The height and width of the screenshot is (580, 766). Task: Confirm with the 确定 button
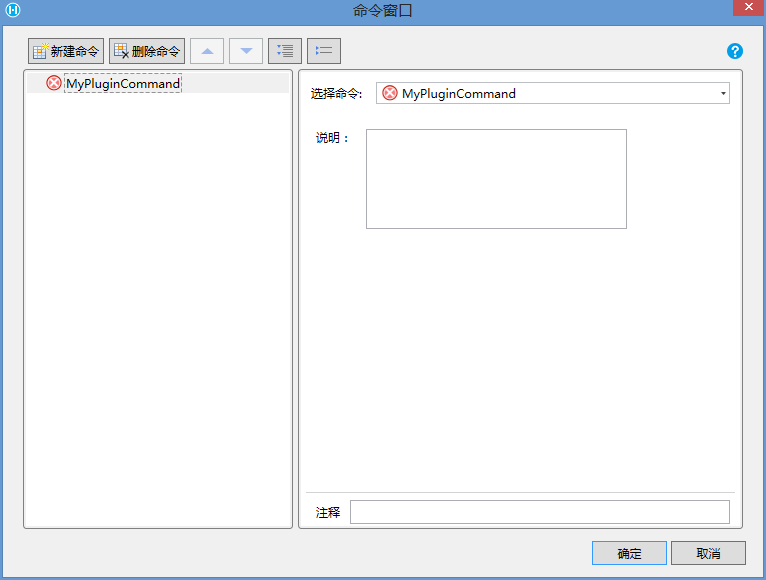pyautogui.click(x=629, y=553)
